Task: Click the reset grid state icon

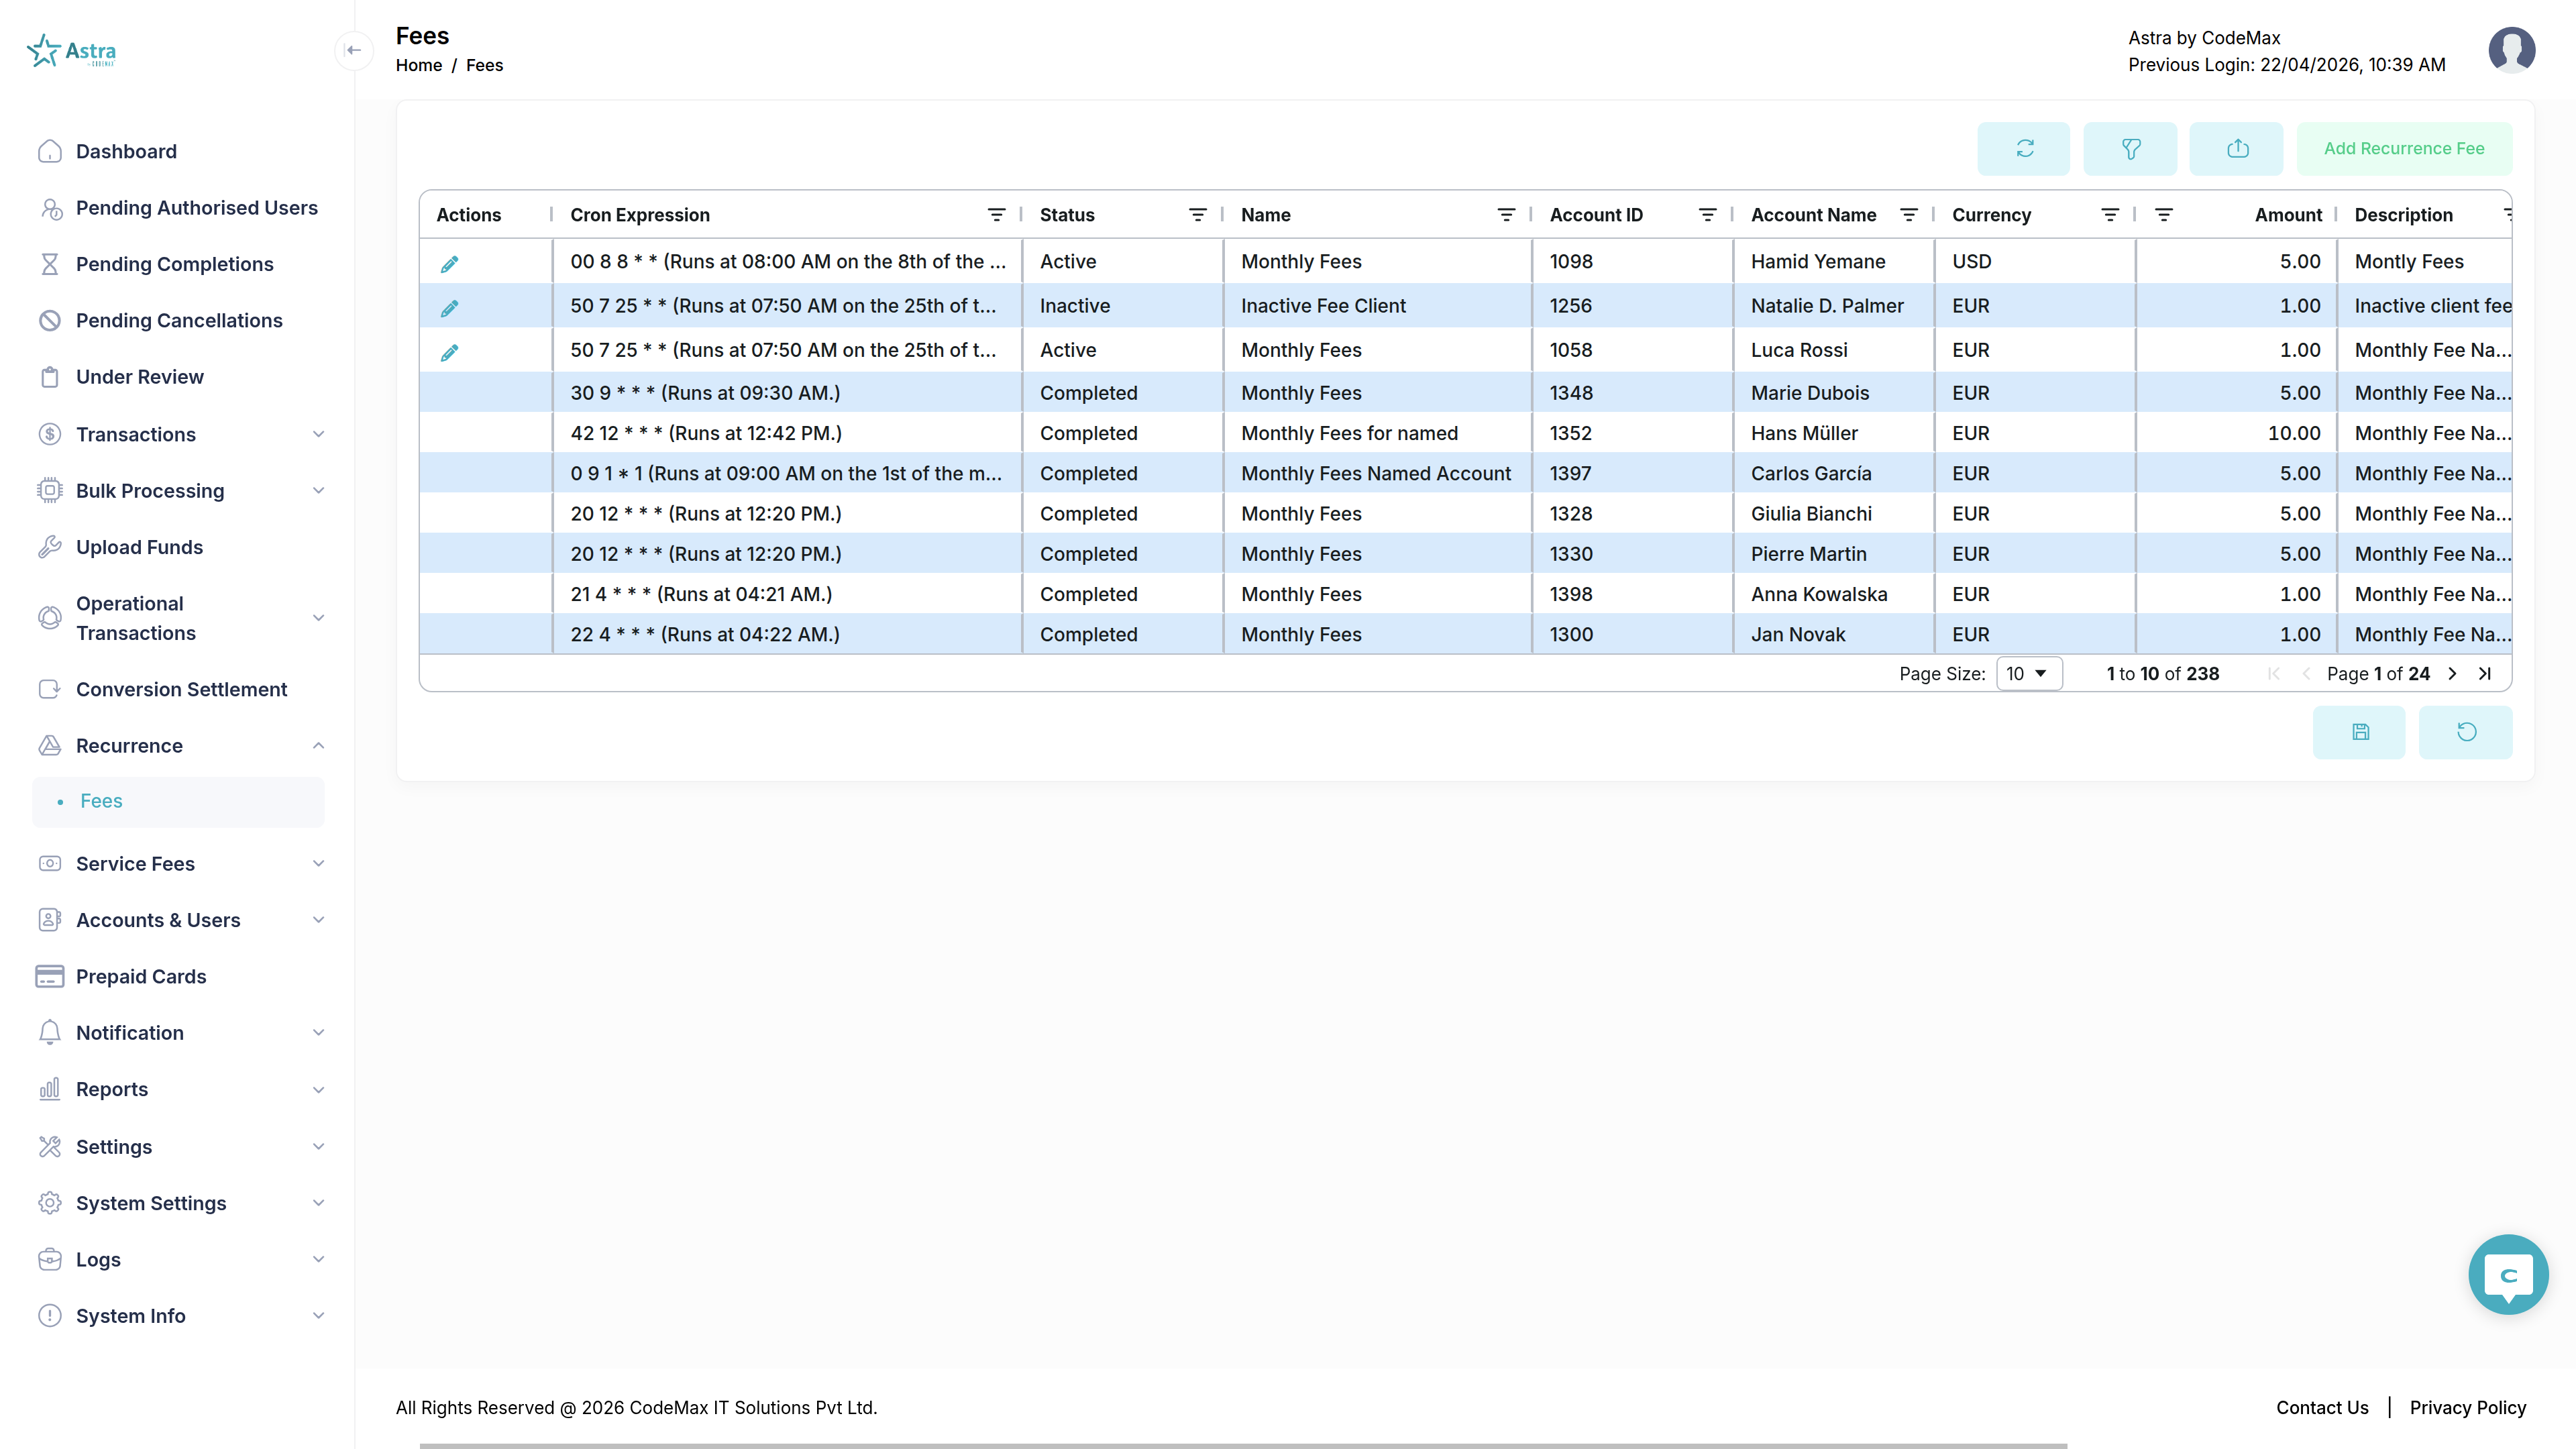Action: coord(2466,732)
